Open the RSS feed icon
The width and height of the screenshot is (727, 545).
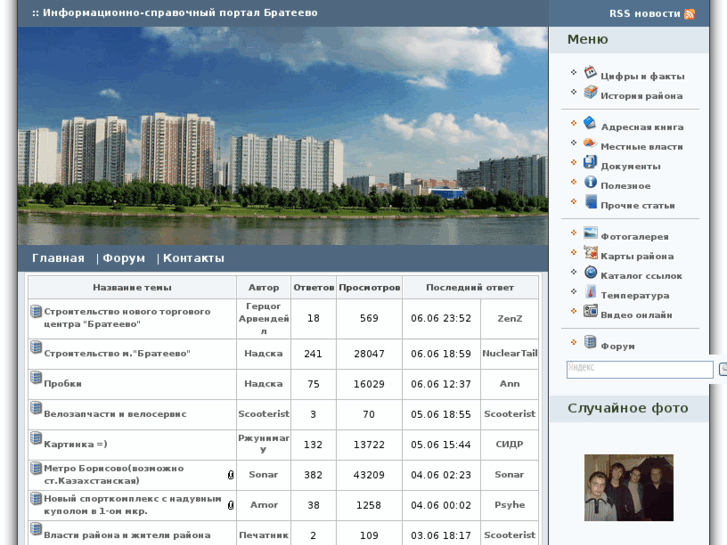689,14
